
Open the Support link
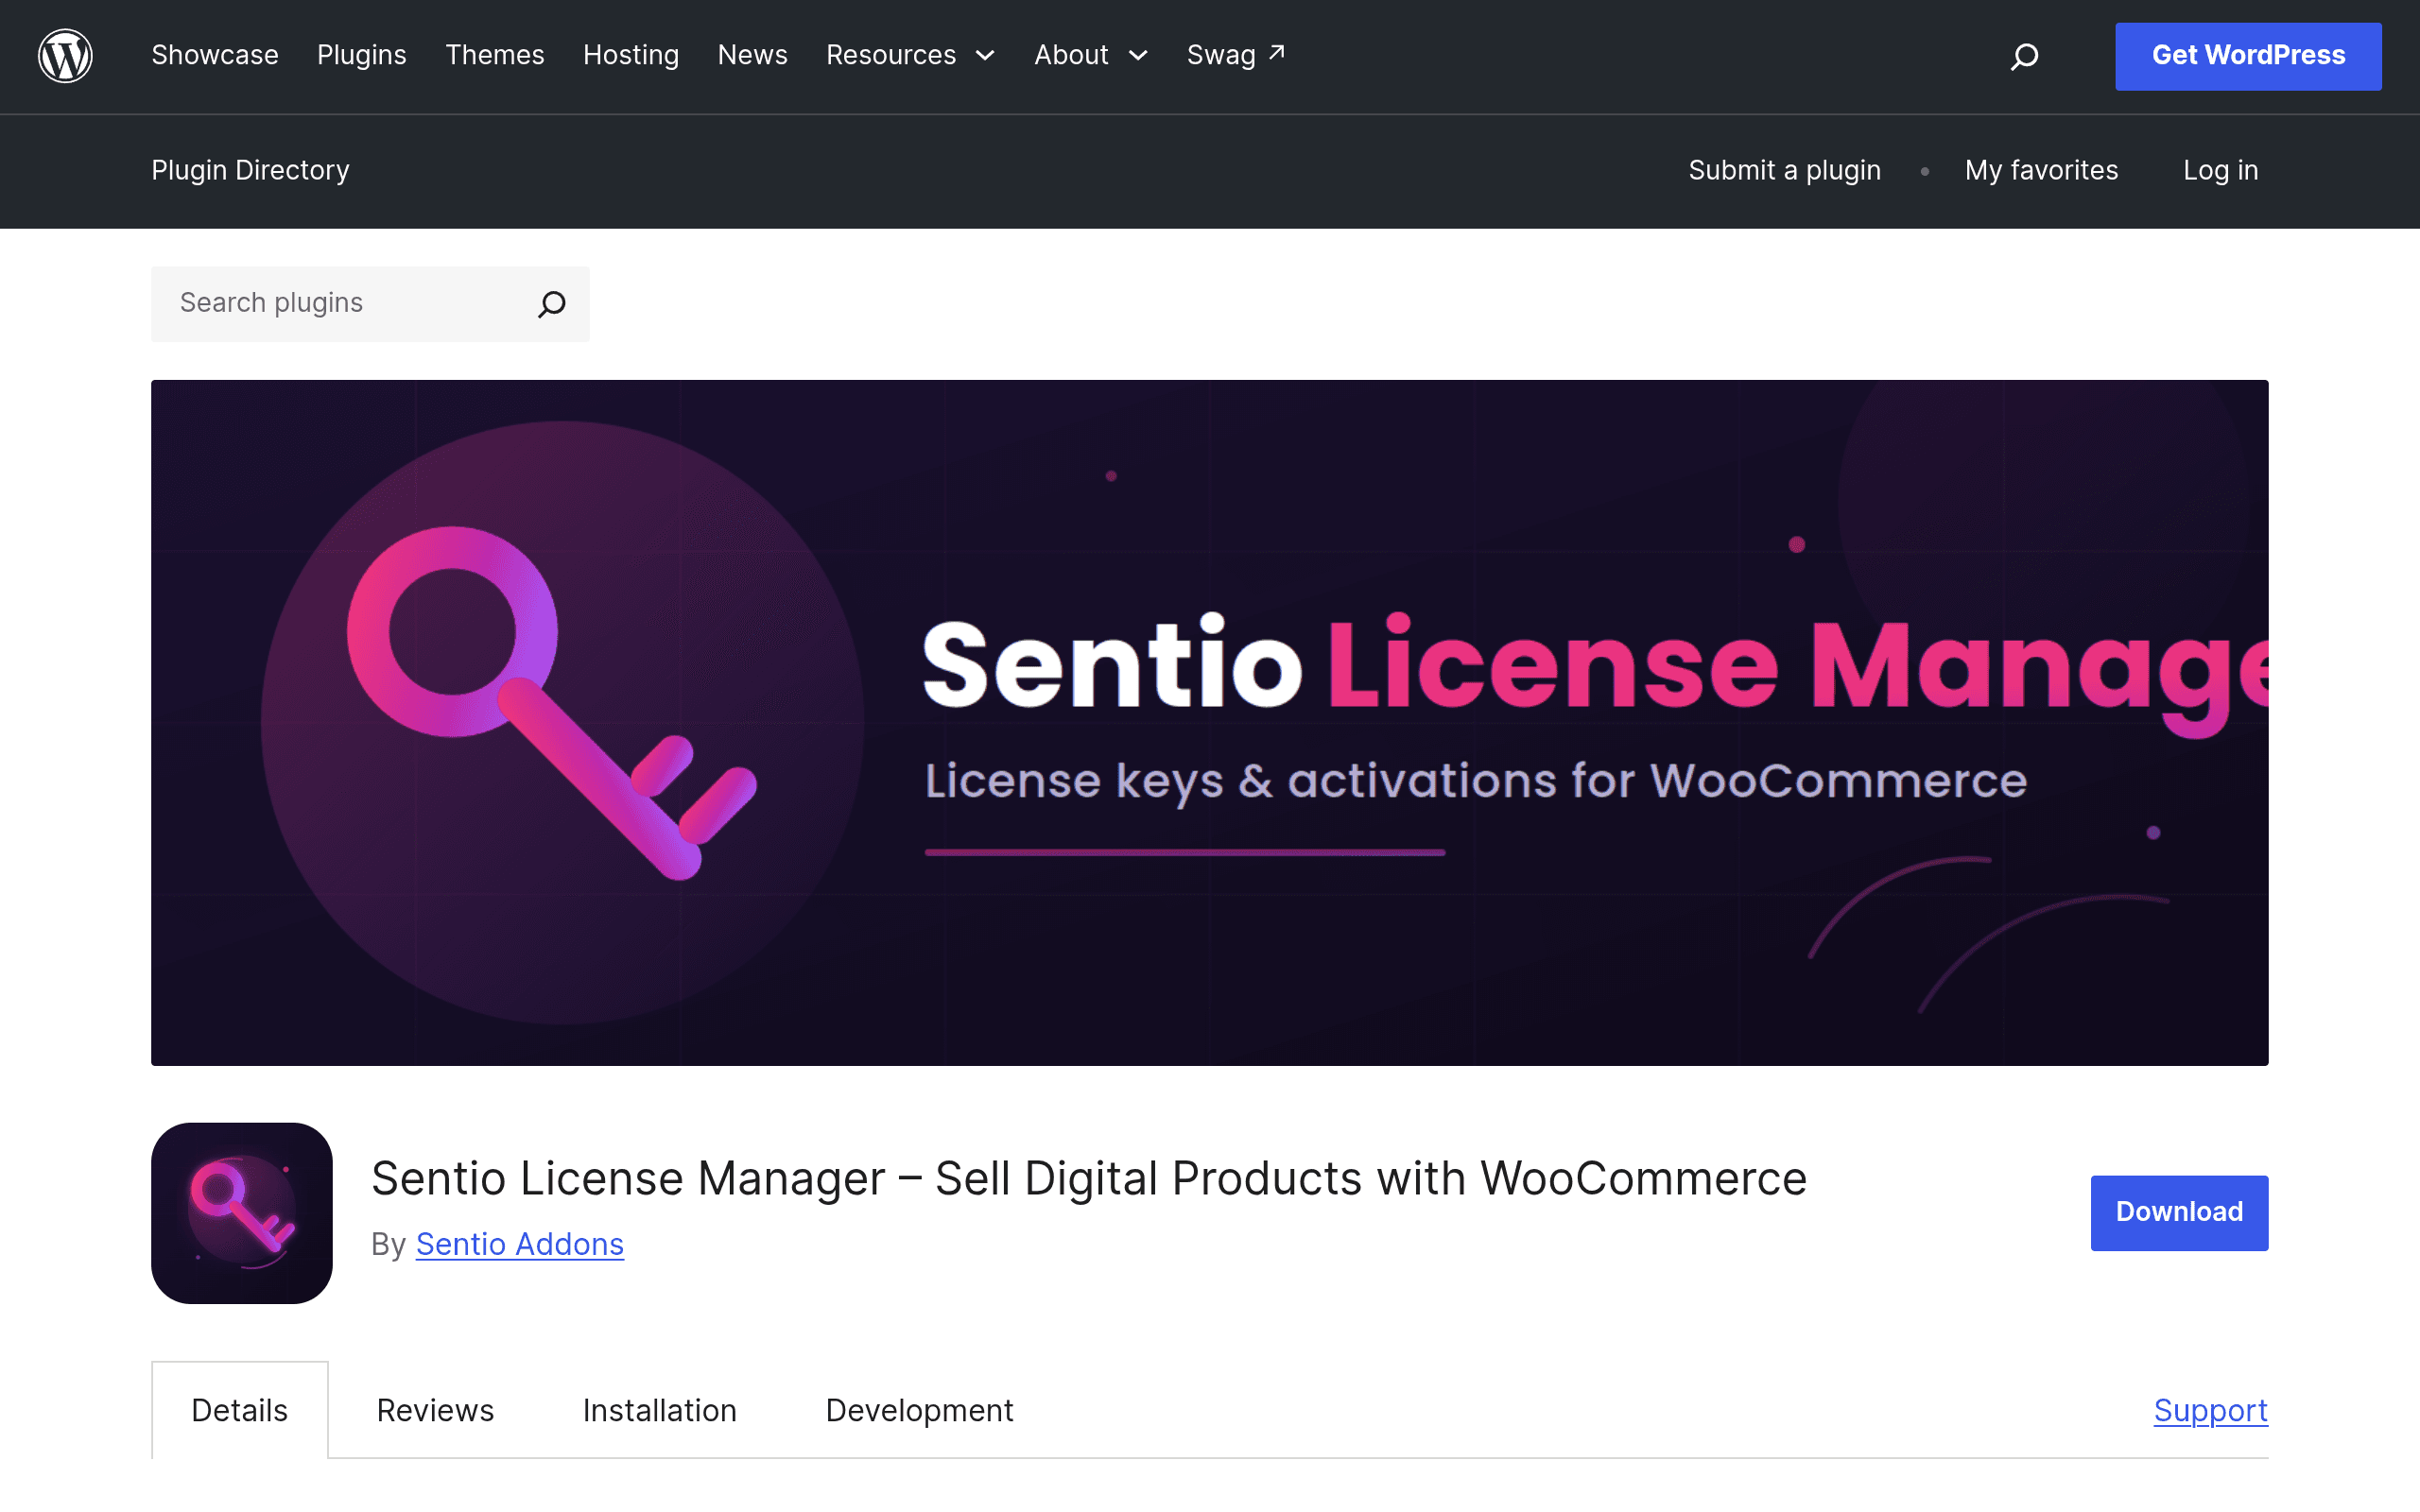[x=2210, y=1410]
